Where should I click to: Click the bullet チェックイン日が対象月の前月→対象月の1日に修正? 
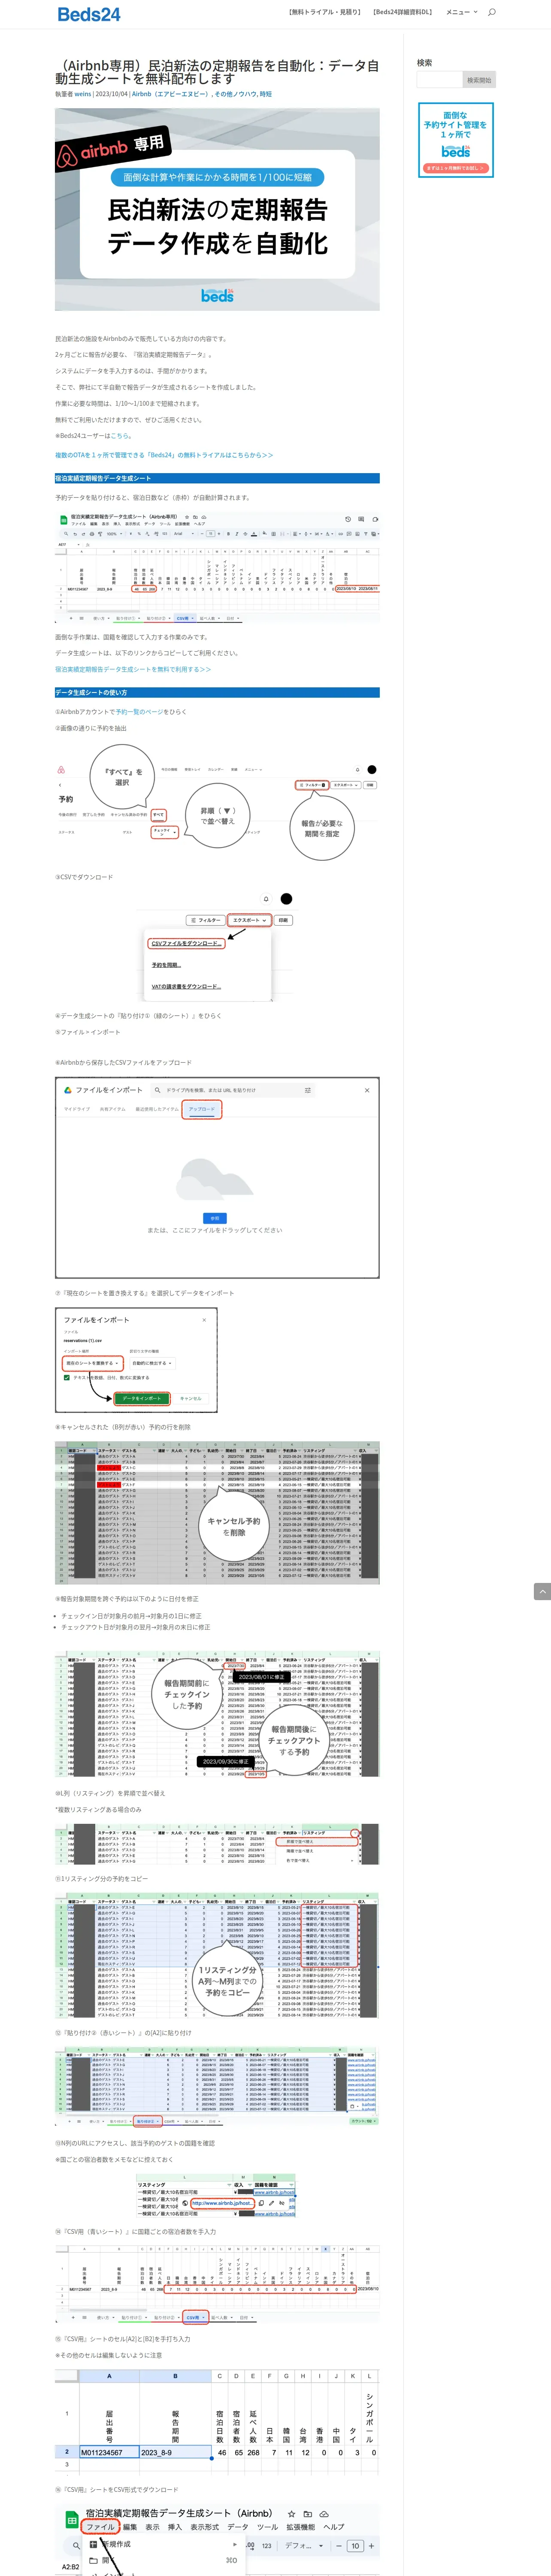131,1616
